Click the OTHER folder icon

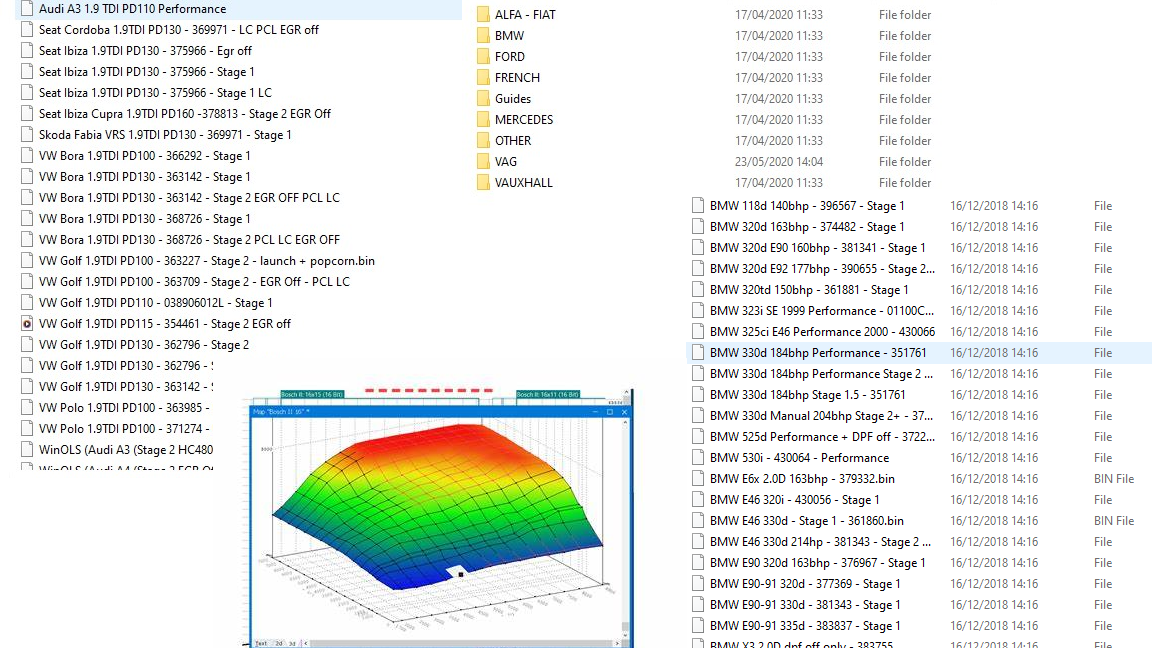click(x=483, y=140)
